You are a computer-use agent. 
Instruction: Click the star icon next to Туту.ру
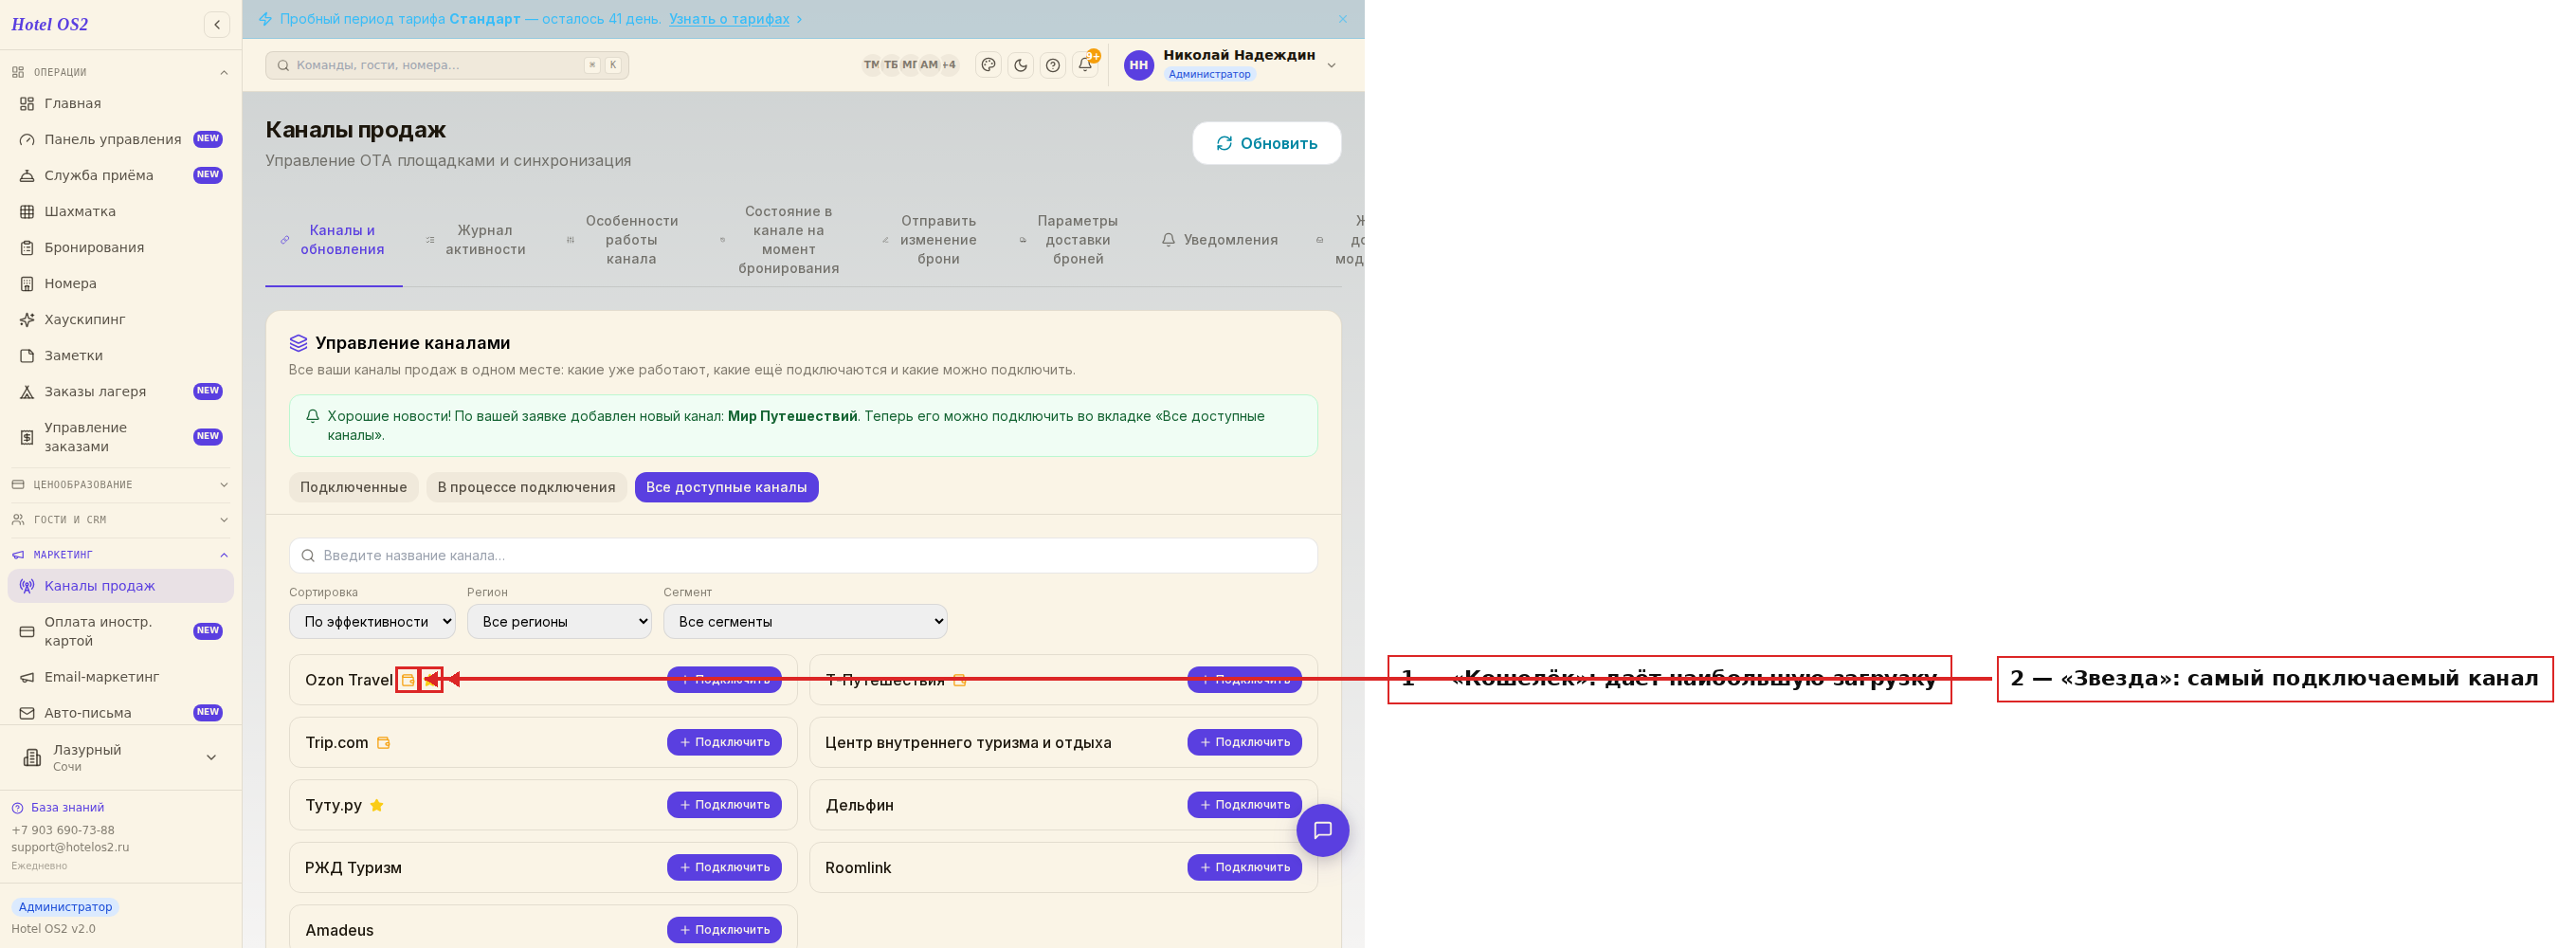pos(377,805)
